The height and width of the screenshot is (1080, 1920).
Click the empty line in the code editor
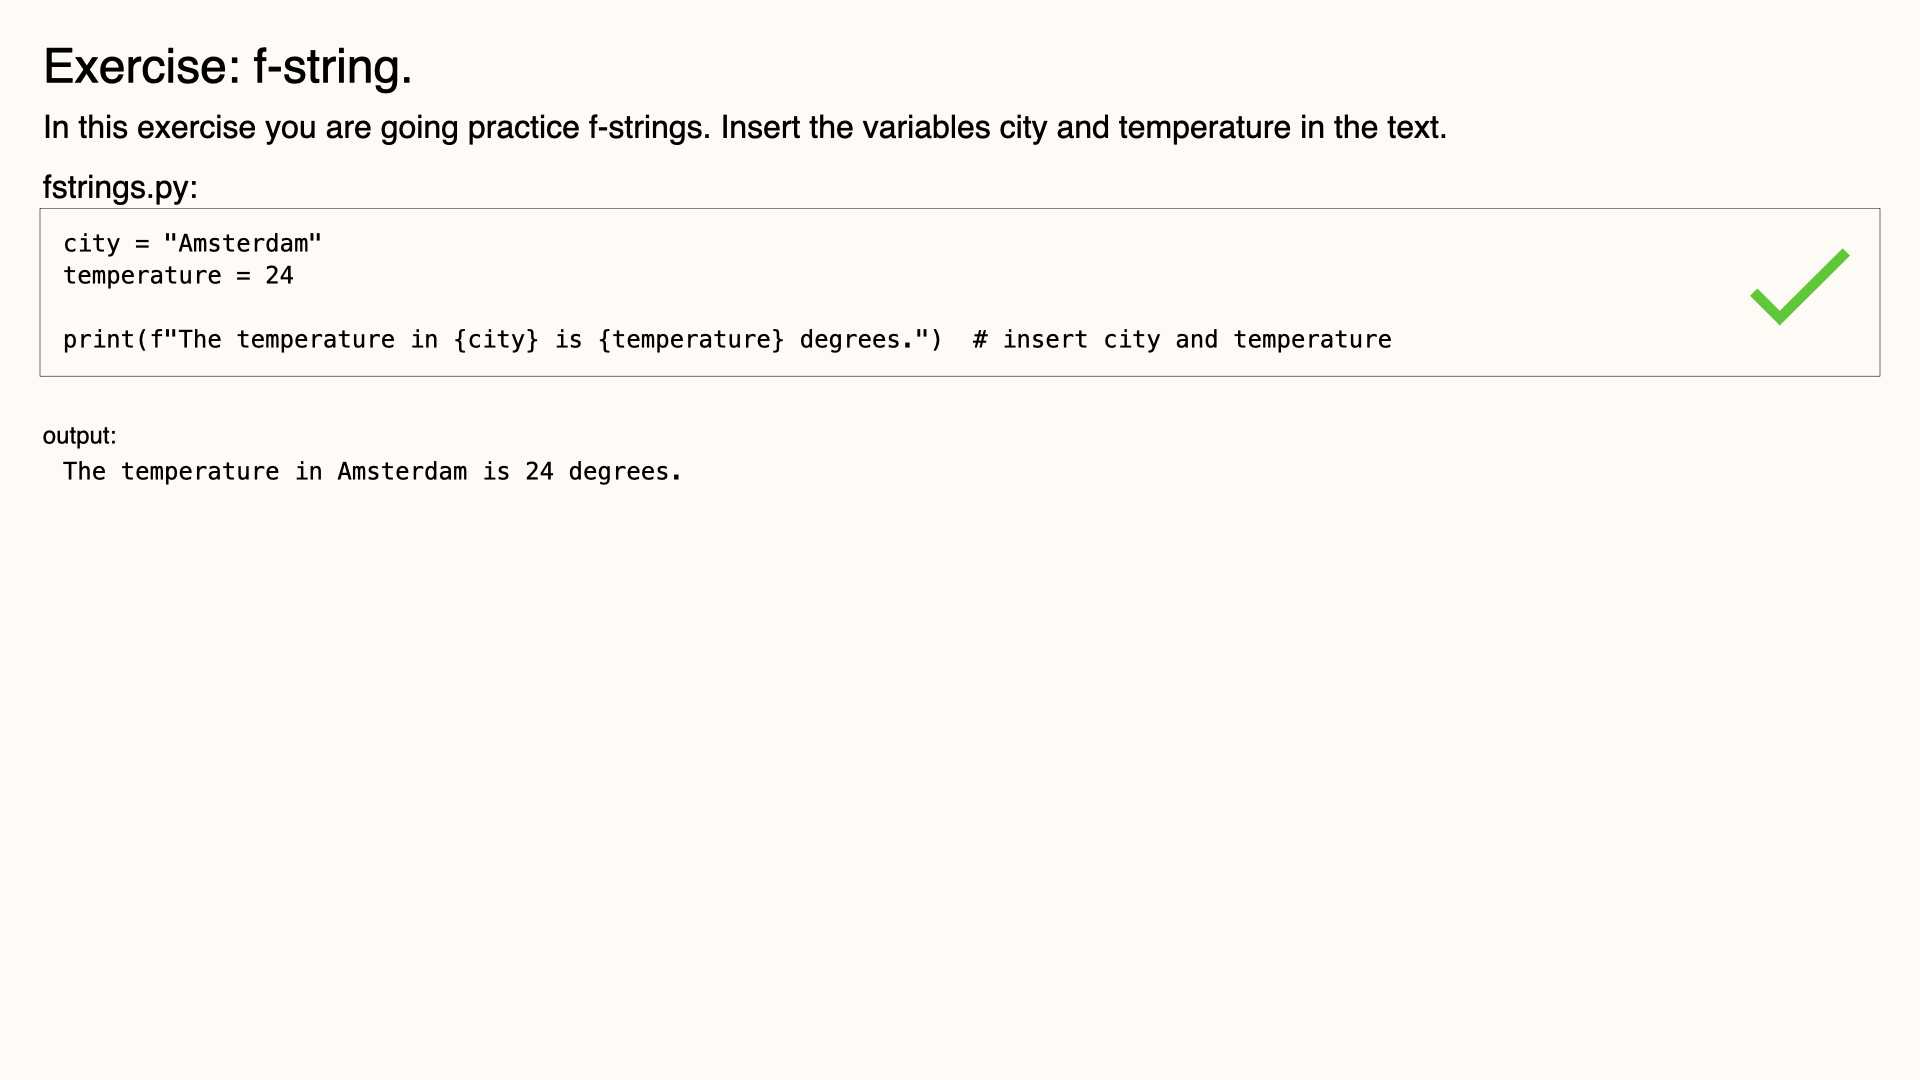[960, 308]
